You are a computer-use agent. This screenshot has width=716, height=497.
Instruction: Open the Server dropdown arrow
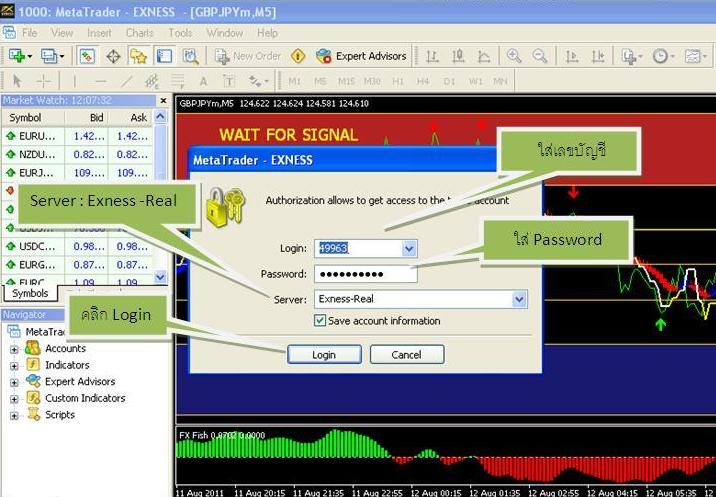point(519,300)
